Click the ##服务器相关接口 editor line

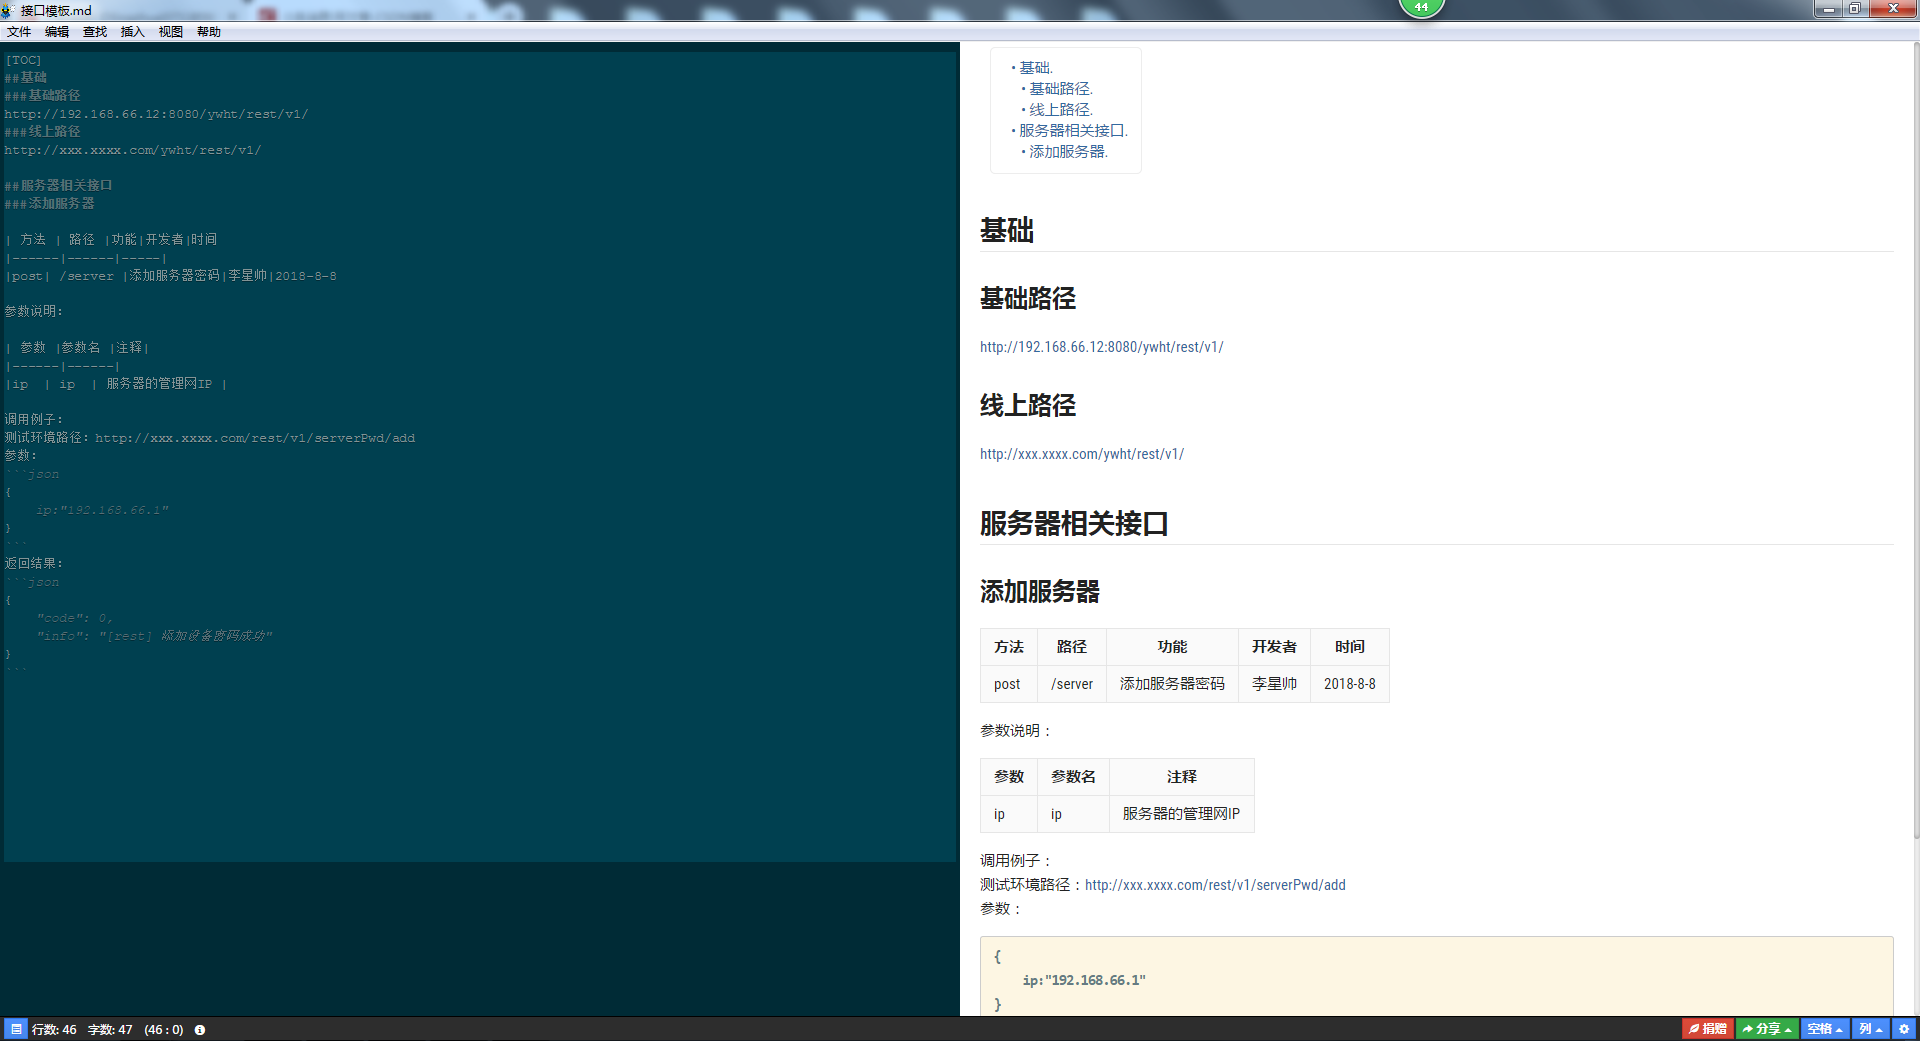[x=58, y=186]
